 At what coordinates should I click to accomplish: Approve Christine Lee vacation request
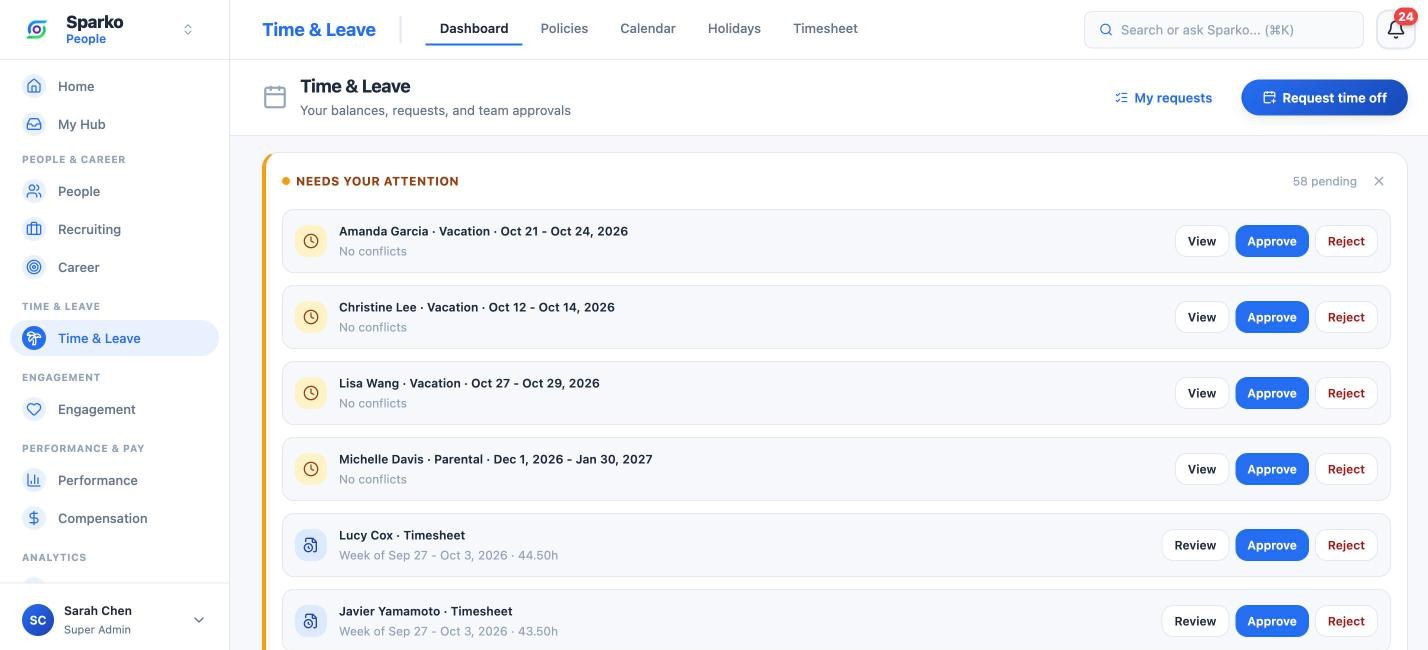[1272, 317]
